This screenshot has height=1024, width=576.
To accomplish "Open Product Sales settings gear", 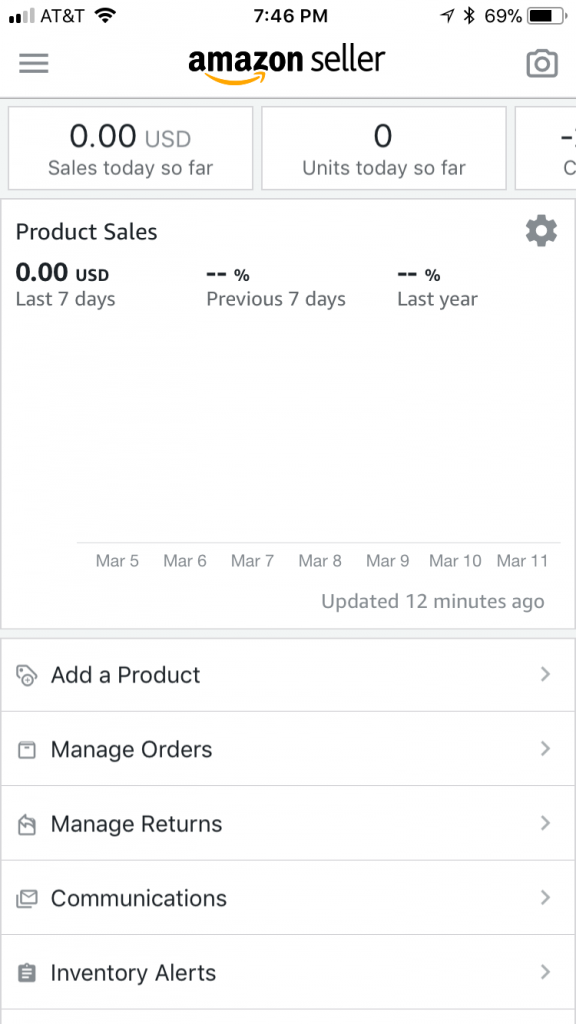I will coord(541,231).
